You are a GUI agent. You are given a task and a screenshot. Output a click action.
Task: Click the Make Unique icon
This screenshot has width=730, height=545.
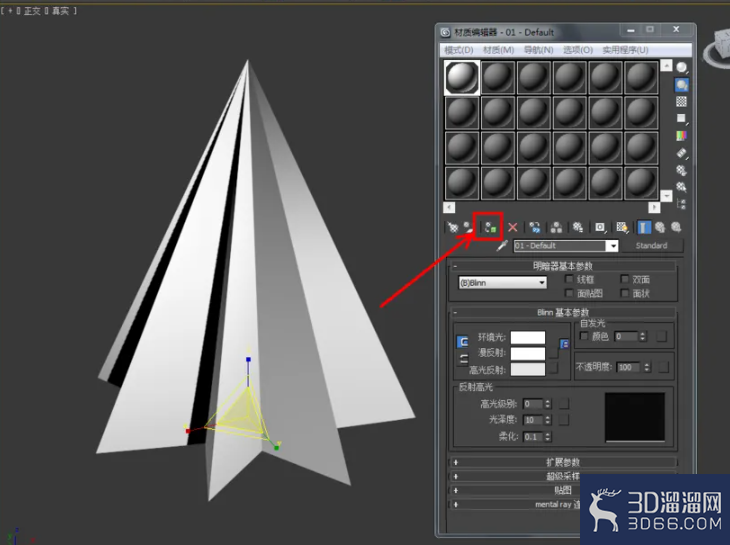556,227
